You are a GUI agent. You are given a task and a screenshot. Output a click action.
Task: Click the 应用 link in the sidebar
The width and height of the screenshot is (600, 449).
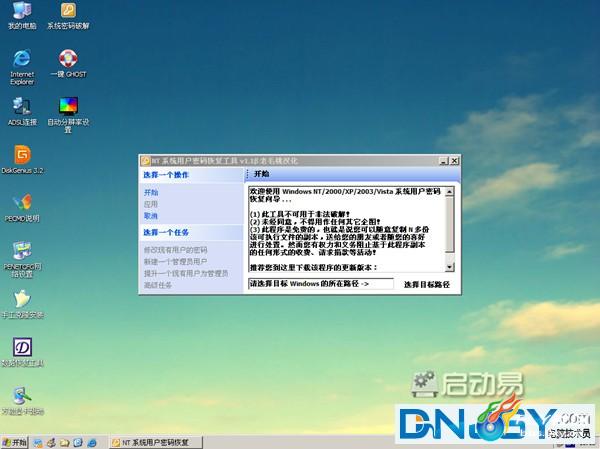[151, 204]
